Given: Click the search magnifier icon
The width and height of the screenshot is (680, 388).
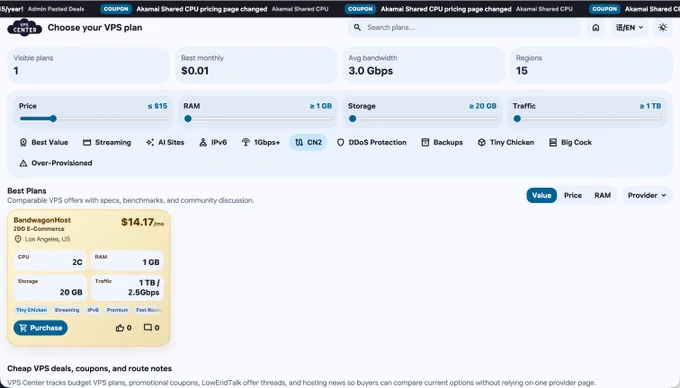Looking at the screenshot, I should click(357, 27).
